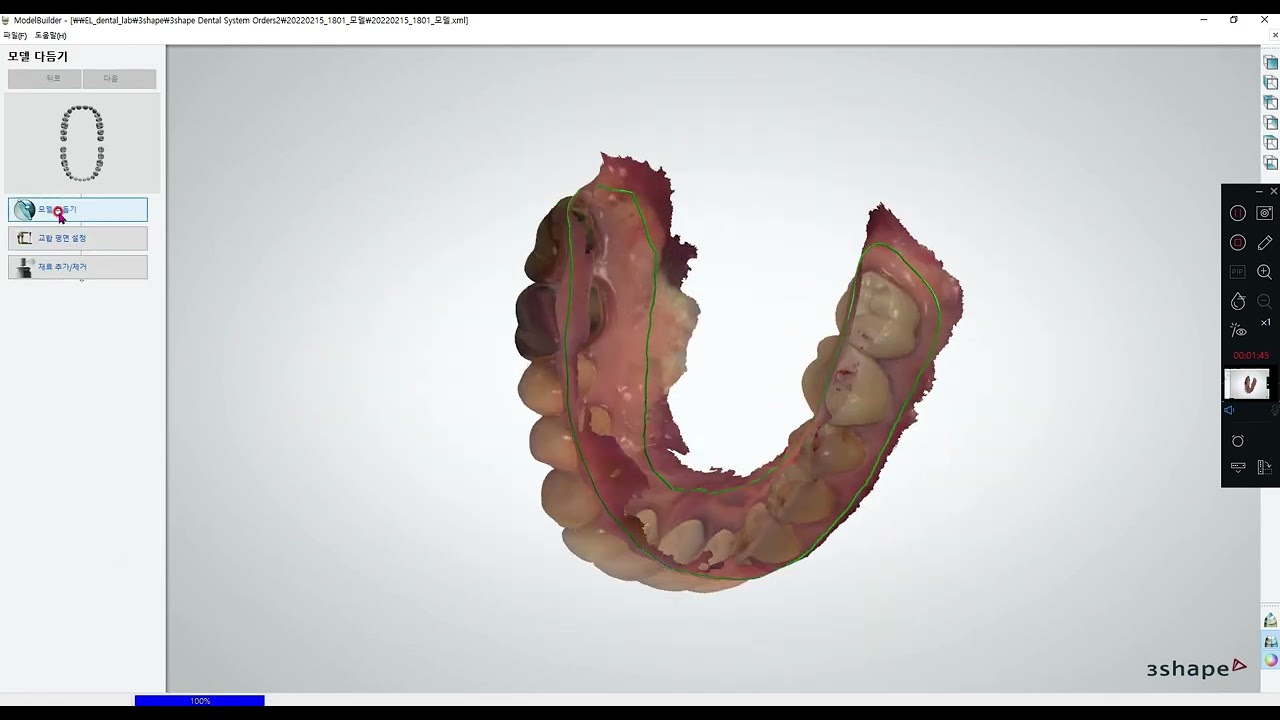Viewport: 1280px width, 720px height.
Task: Click the single arch model visibility icon
Action: coord(1271,620)
